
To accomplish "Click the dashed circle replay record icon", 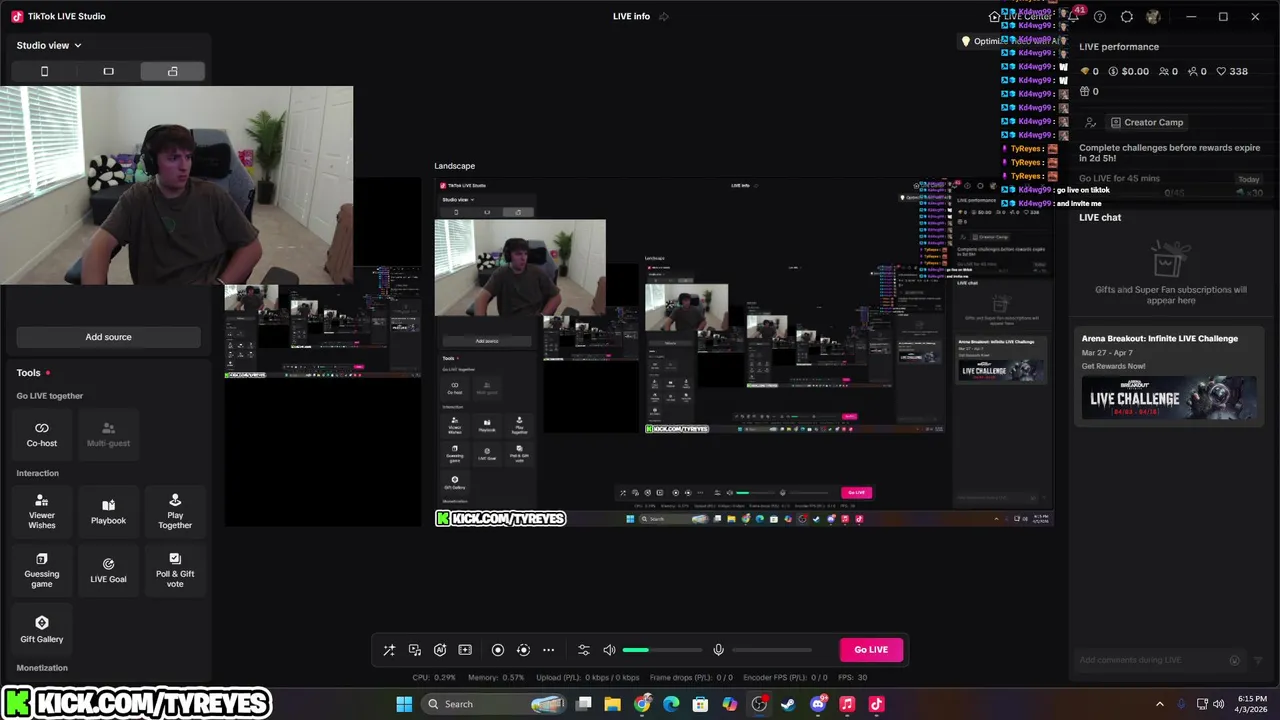I will [523, 650].
